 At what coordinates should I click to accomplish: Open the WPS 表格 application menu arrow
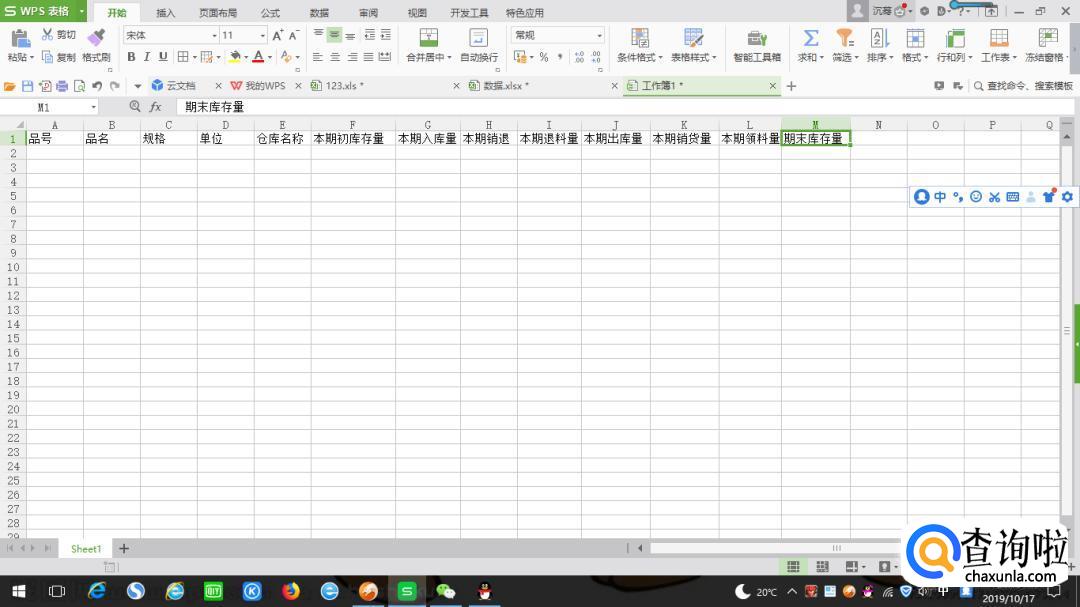tap(82, 11)
